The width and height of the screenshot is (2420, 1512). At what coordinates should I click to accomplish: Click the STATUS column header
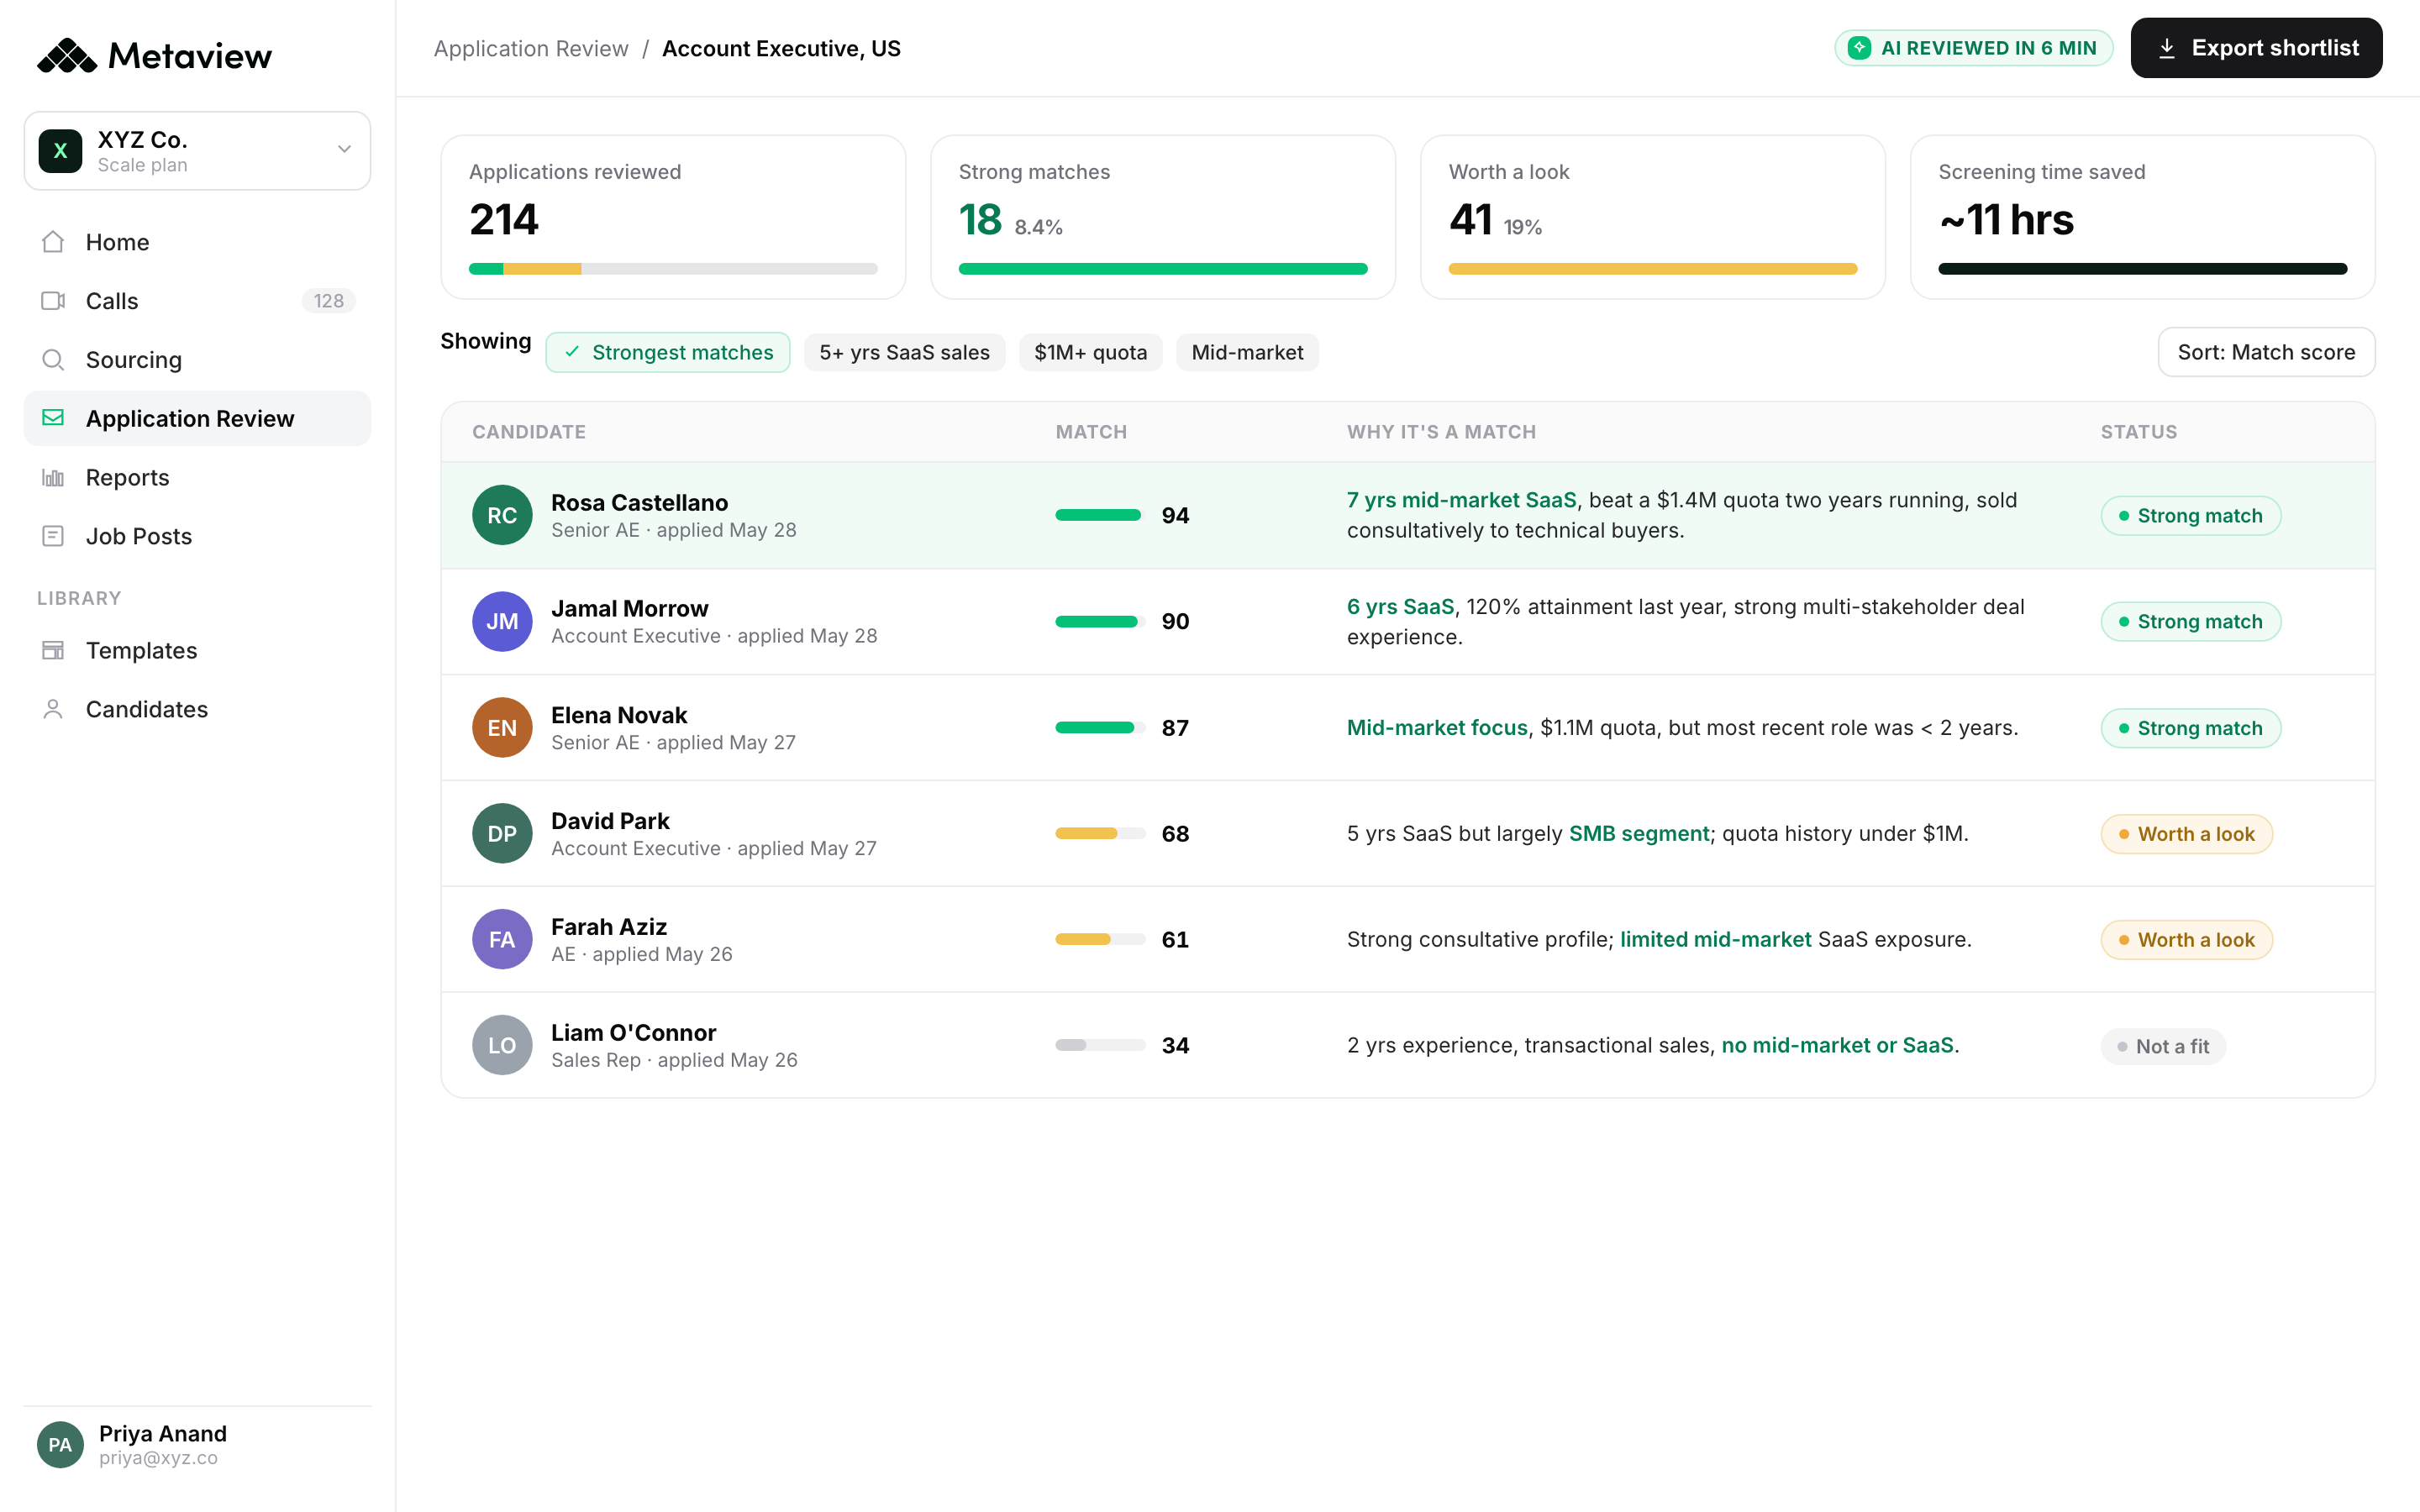coord(2138,432)
